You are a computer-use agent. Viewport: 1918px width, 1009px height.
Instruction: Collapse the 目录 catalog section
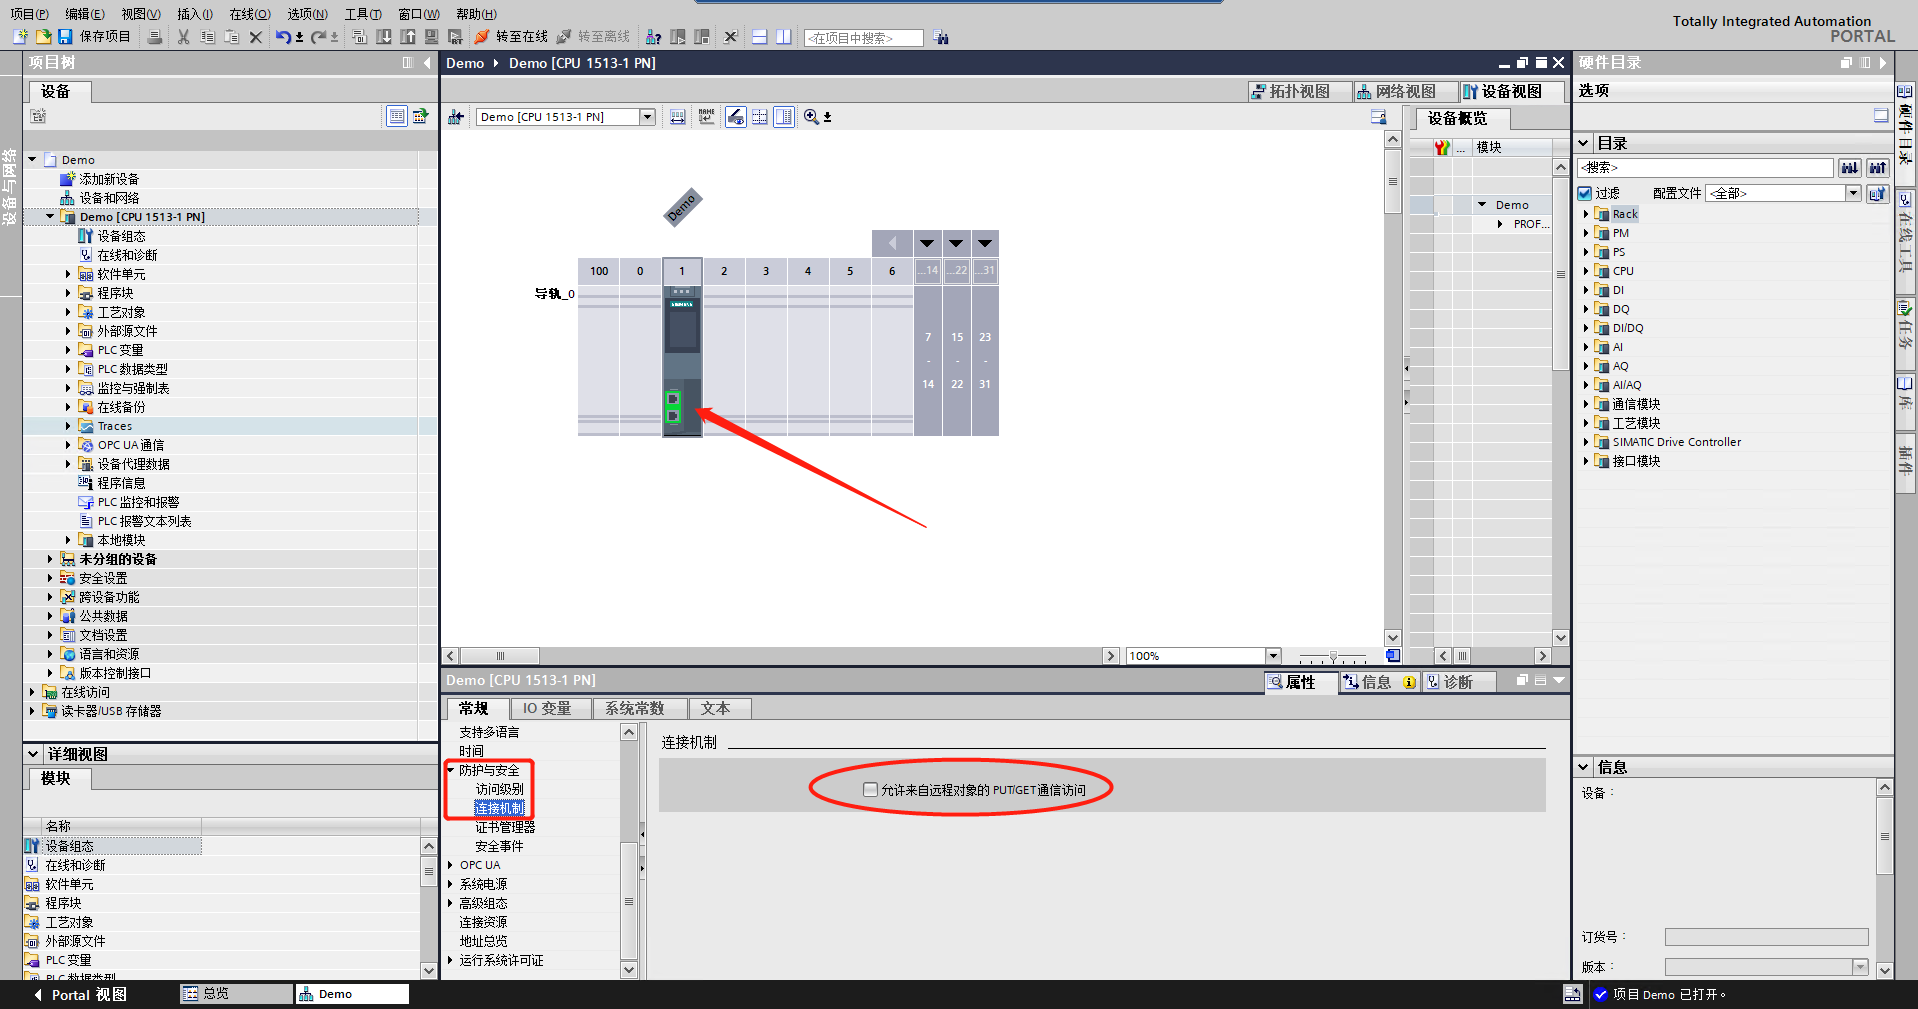tap(1583, 143)
